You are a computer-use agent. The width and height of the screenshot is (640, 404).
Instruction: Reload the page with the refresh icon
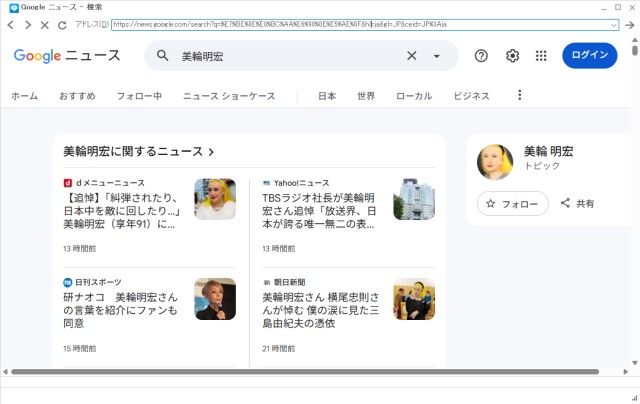pyautogui.click(x=62, y=25)
